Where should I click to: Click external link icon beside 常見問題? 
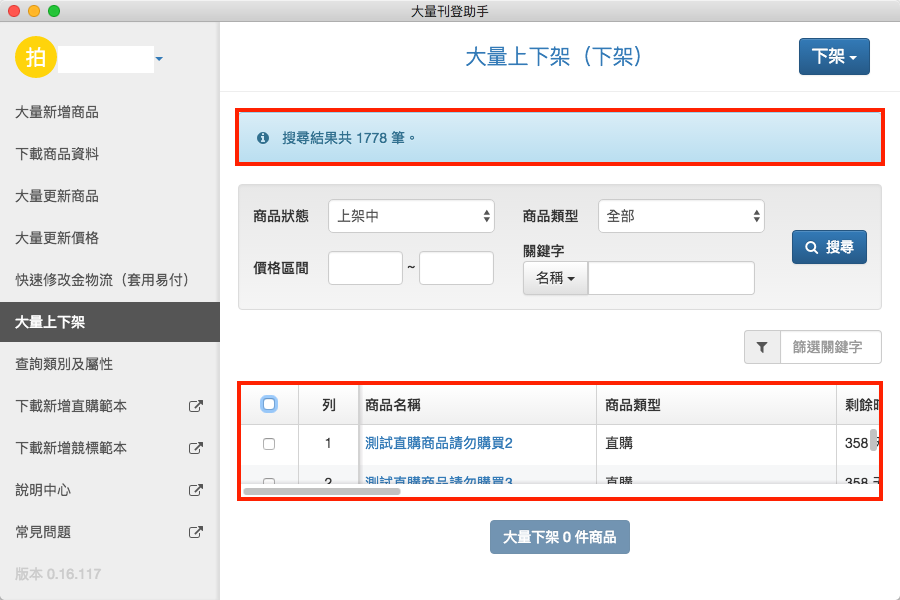[x=196, y=532]
